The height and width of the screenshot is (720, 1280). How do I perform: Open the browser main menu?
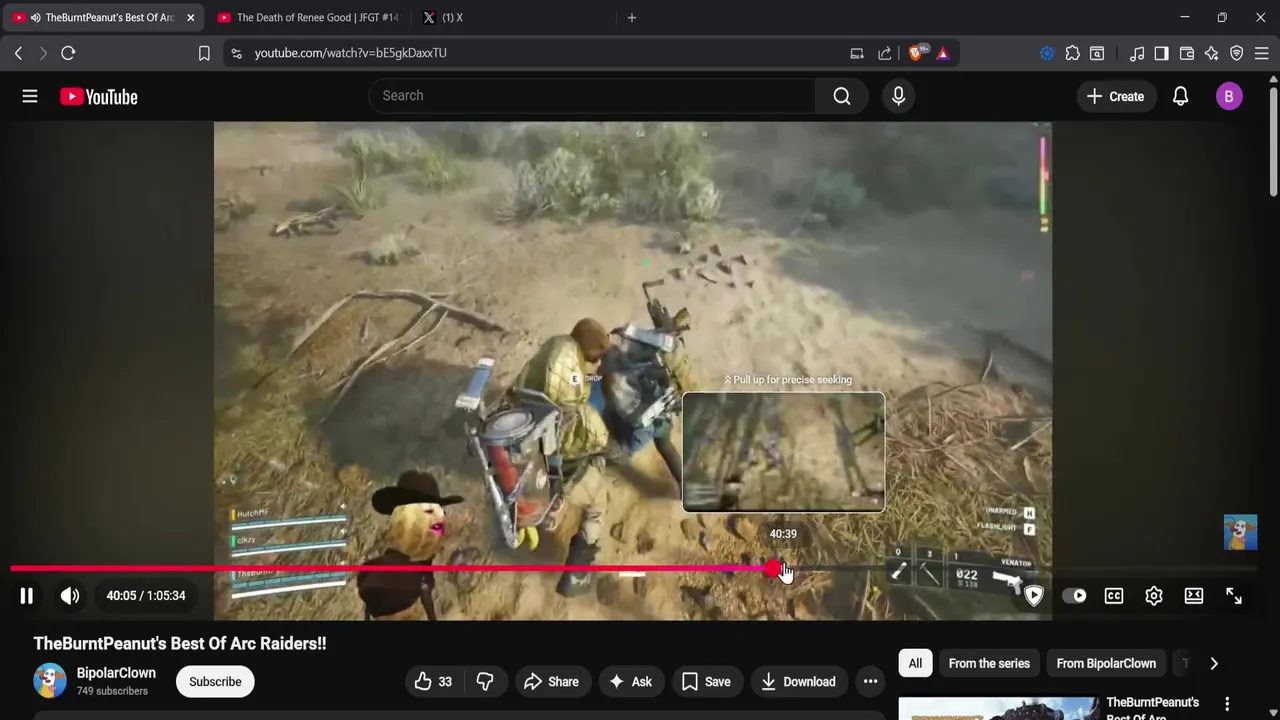1261,53
